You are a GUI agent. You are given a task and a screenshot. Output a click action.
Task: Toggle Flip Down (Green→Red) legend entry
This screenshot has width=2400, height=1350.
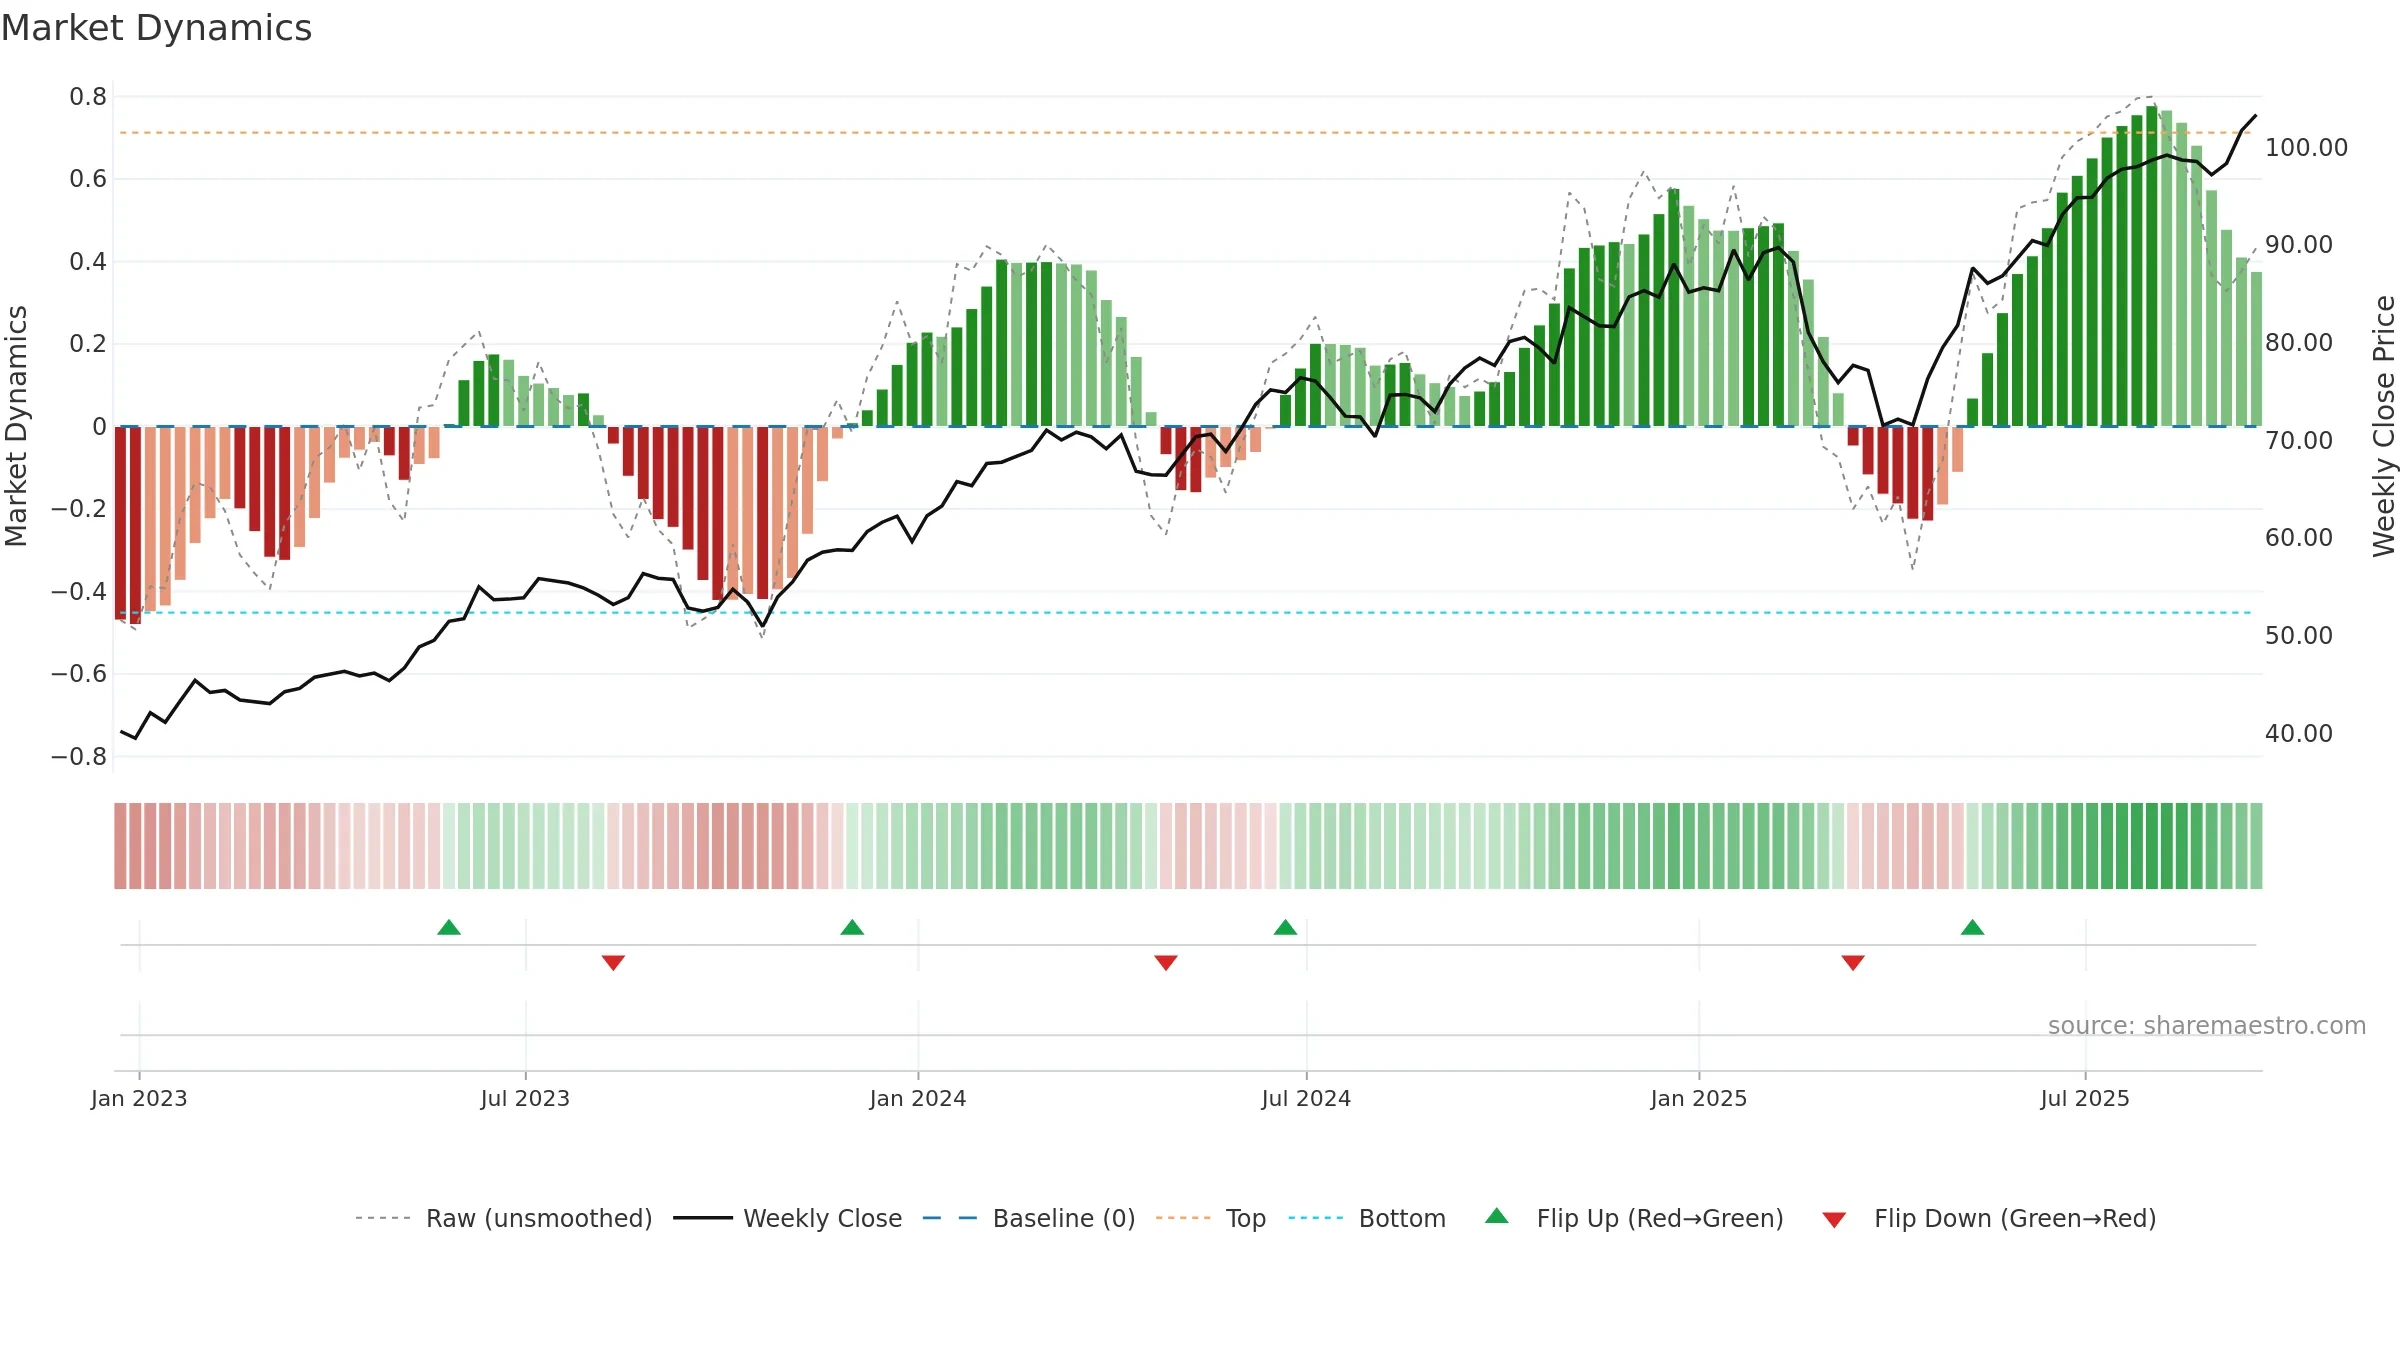tap(1989, 1218)
